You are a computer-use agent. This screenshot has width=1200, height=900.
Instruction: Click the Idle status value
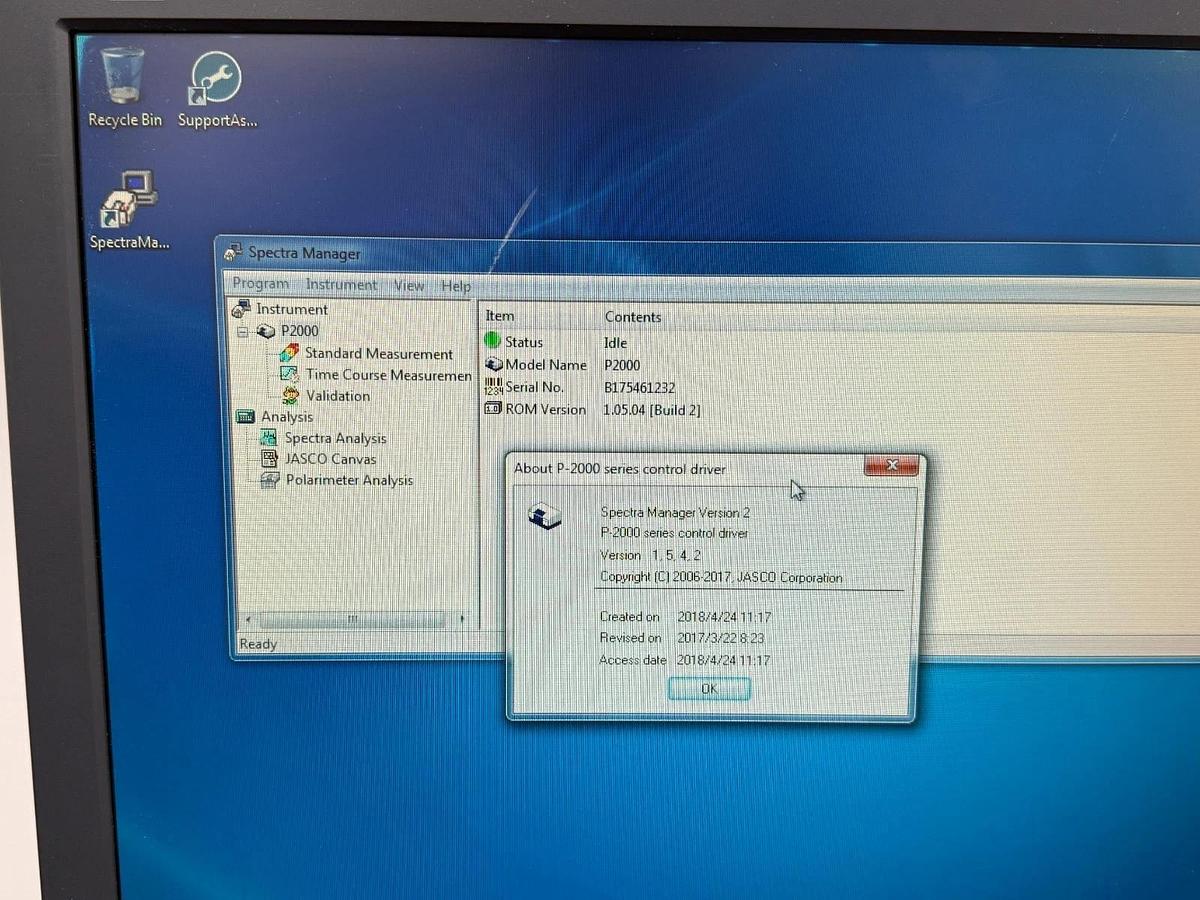(x=616, y=342)
